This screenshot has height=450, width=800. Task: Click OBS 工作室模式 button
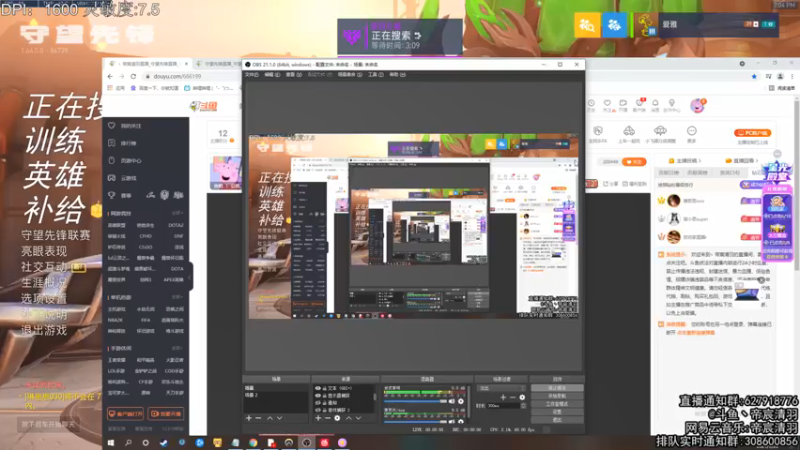point(557,404)
